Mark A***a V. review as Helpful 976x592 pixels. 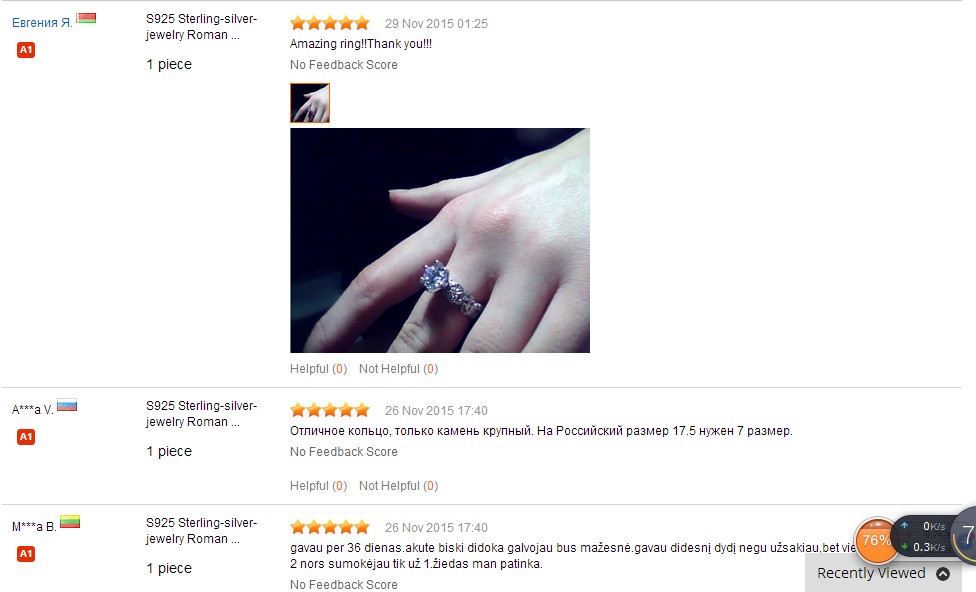tap(318, 486)
